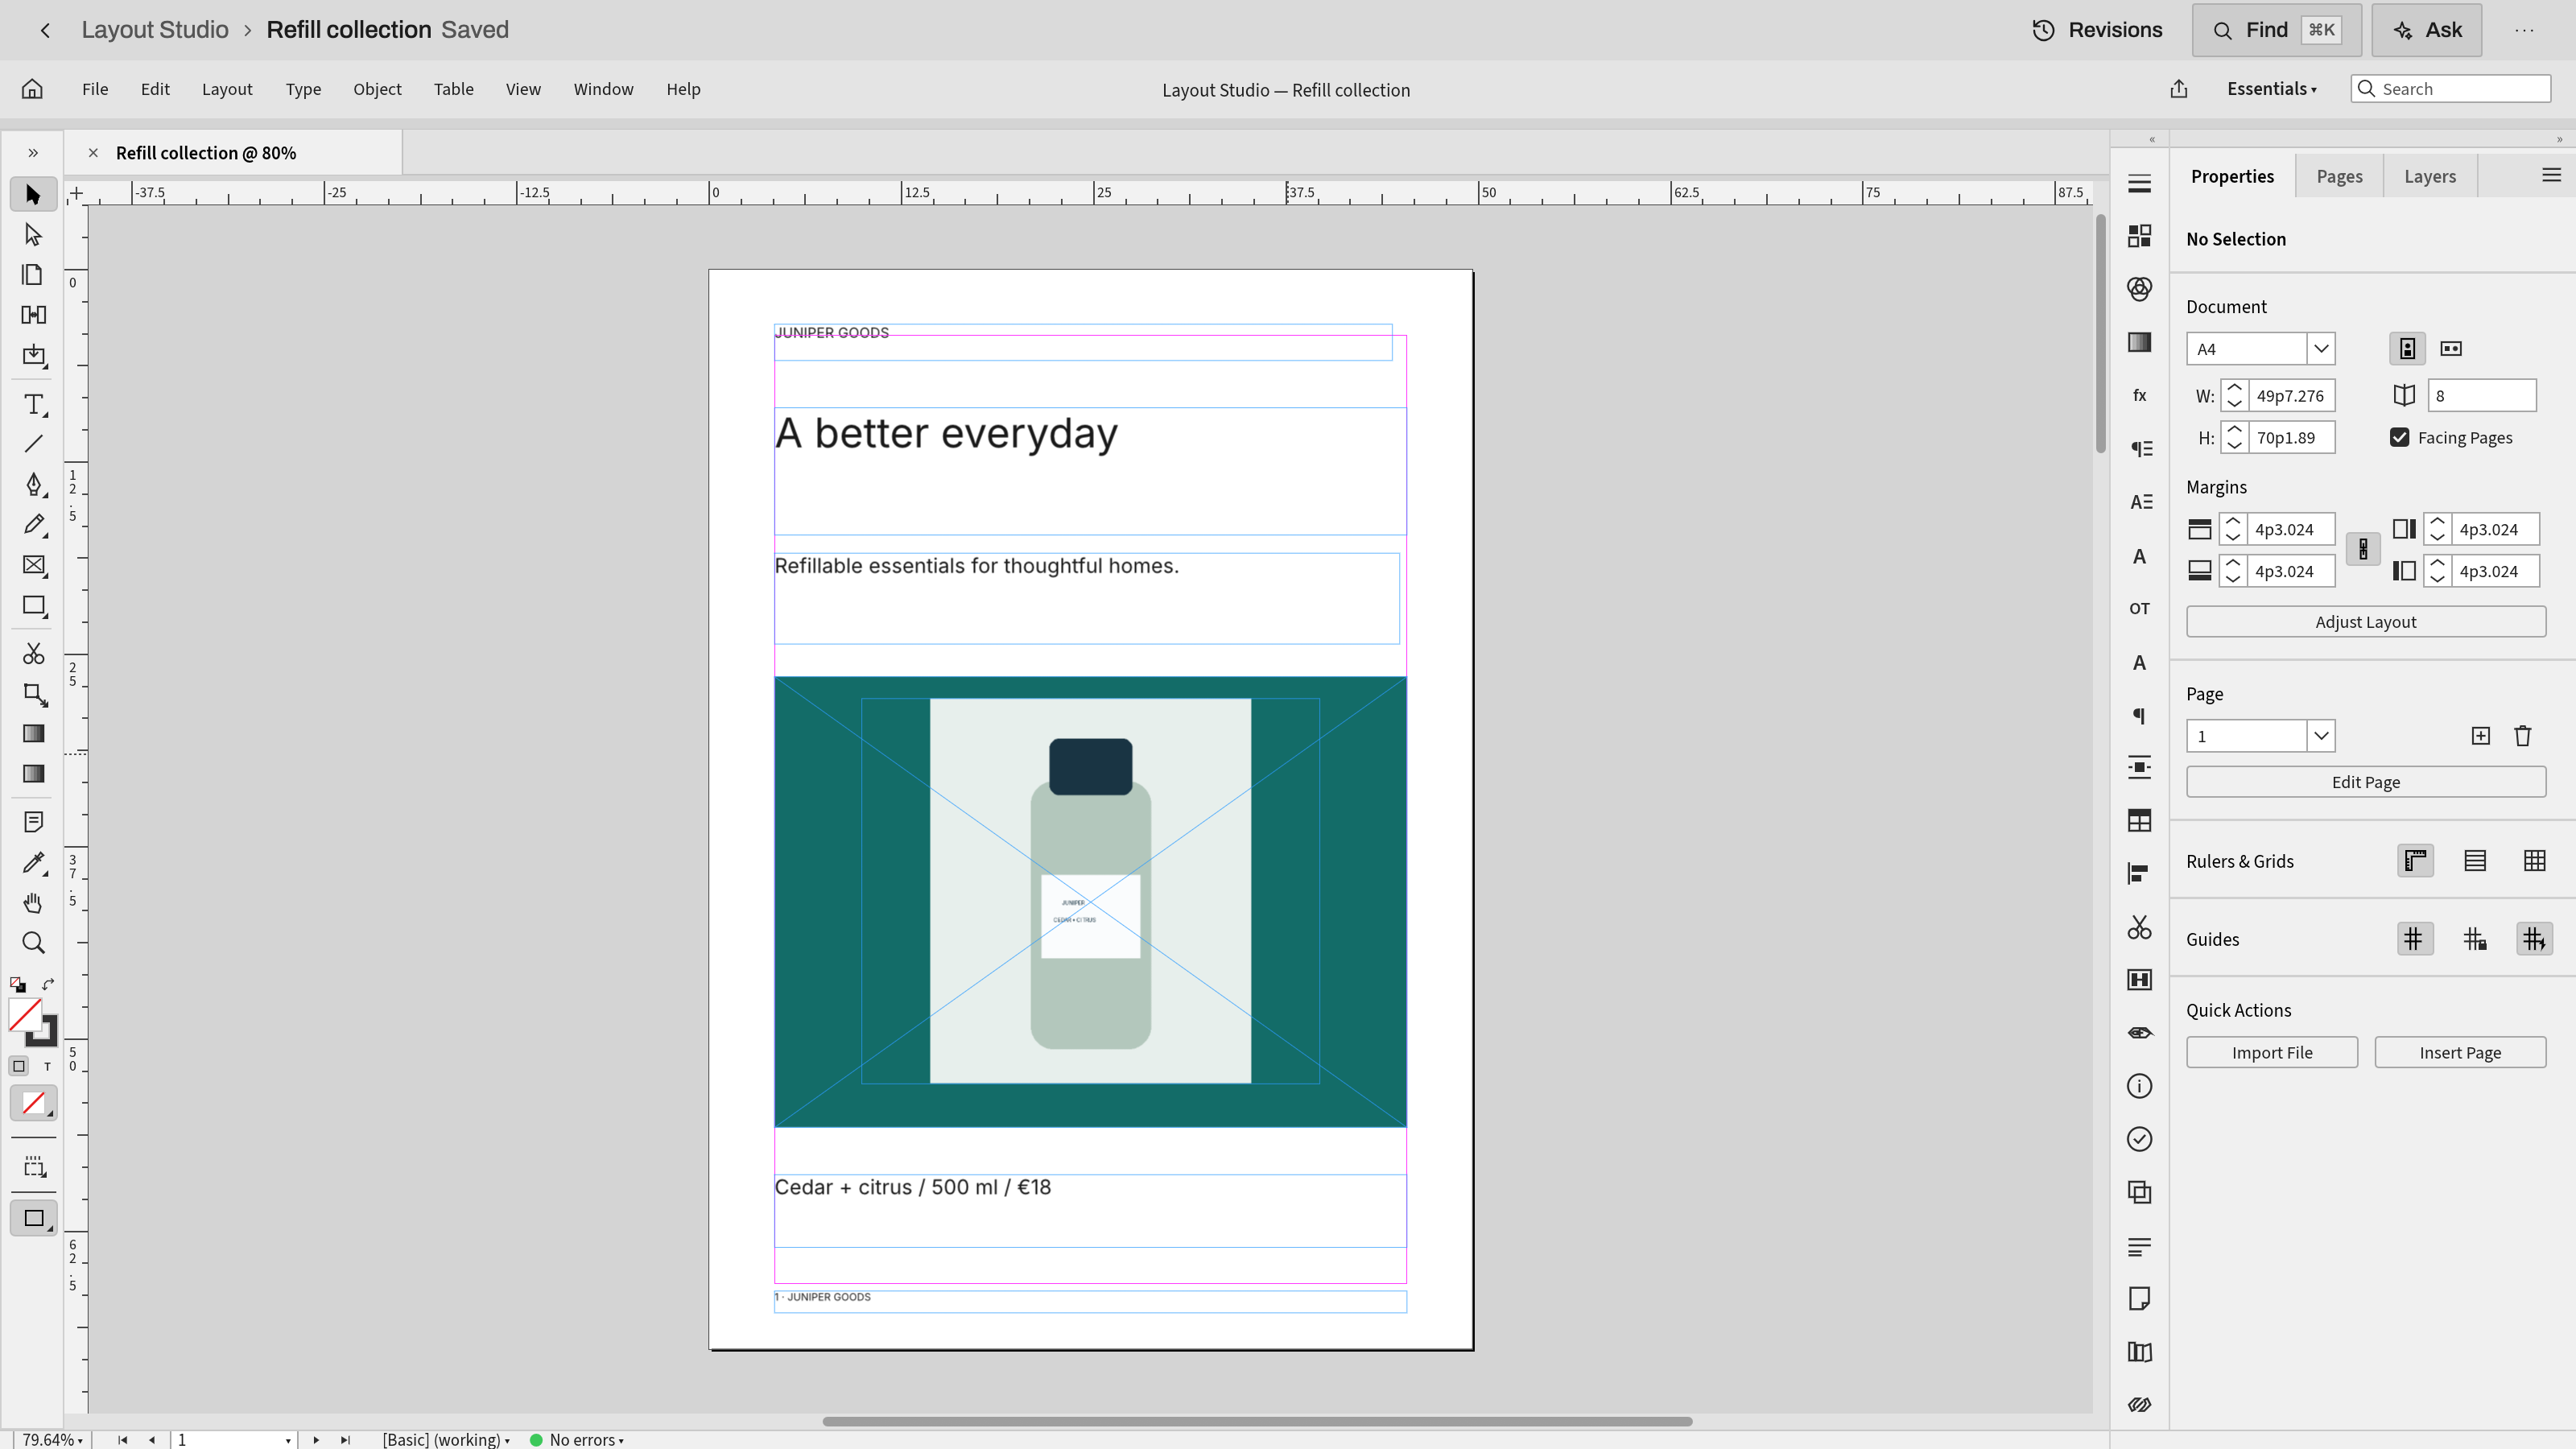This screenshot has width=2576, height=1449.
Task: Open the Effects fx panel icon
Action: [x=2139, y=395]
